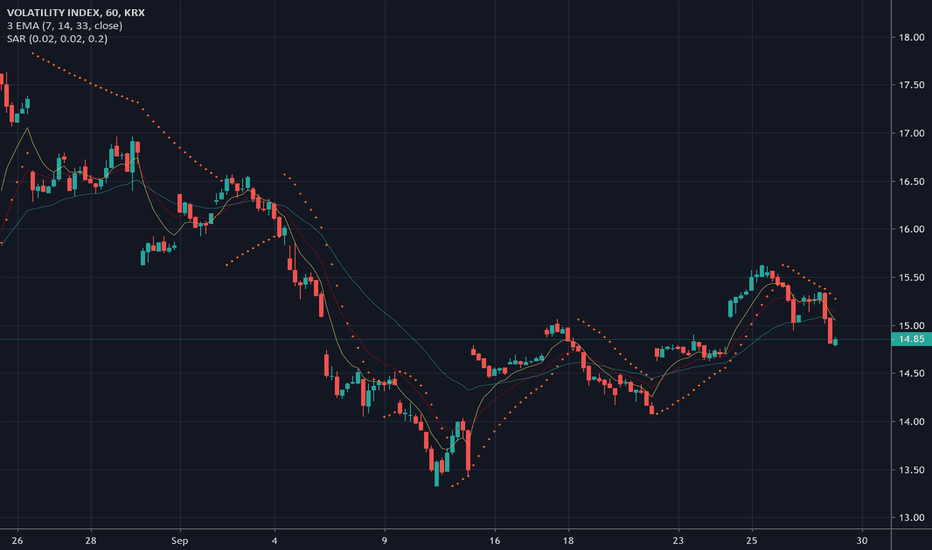
Task: Click the 17.50 price axis label
Action: point(911,85)
